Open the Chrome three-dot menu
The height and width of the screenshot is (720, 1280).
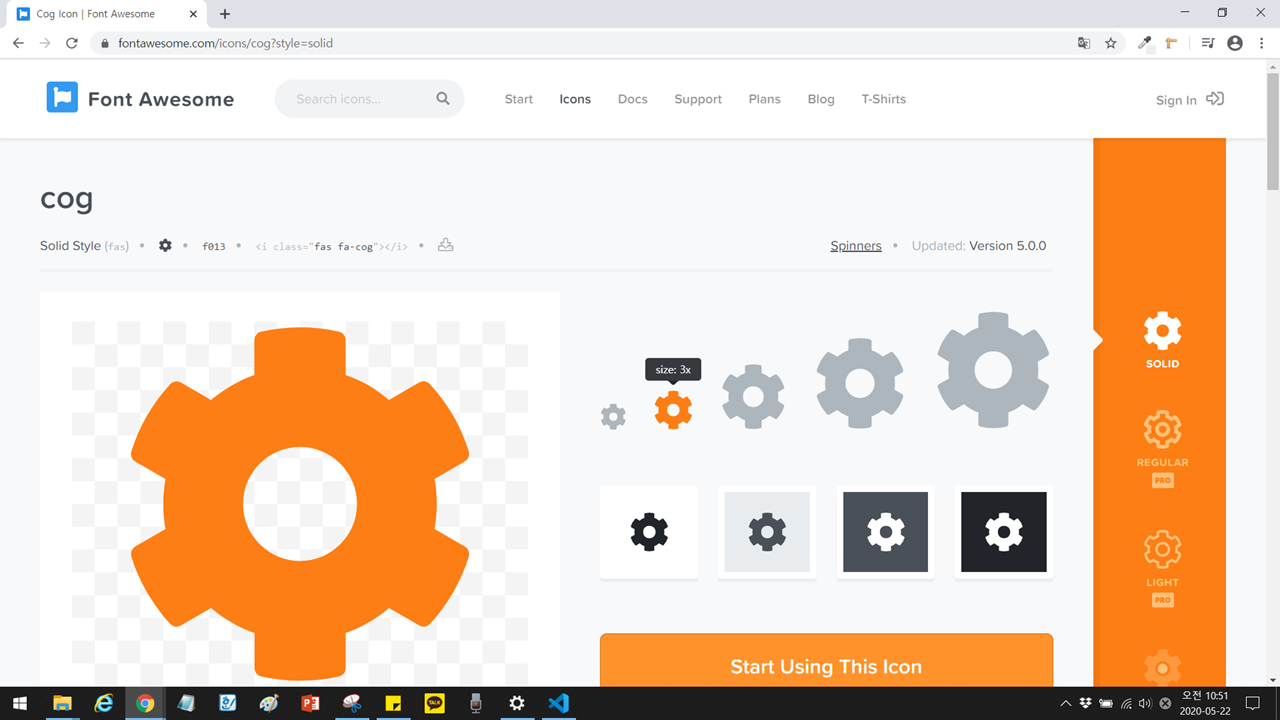click(1262, 43)
